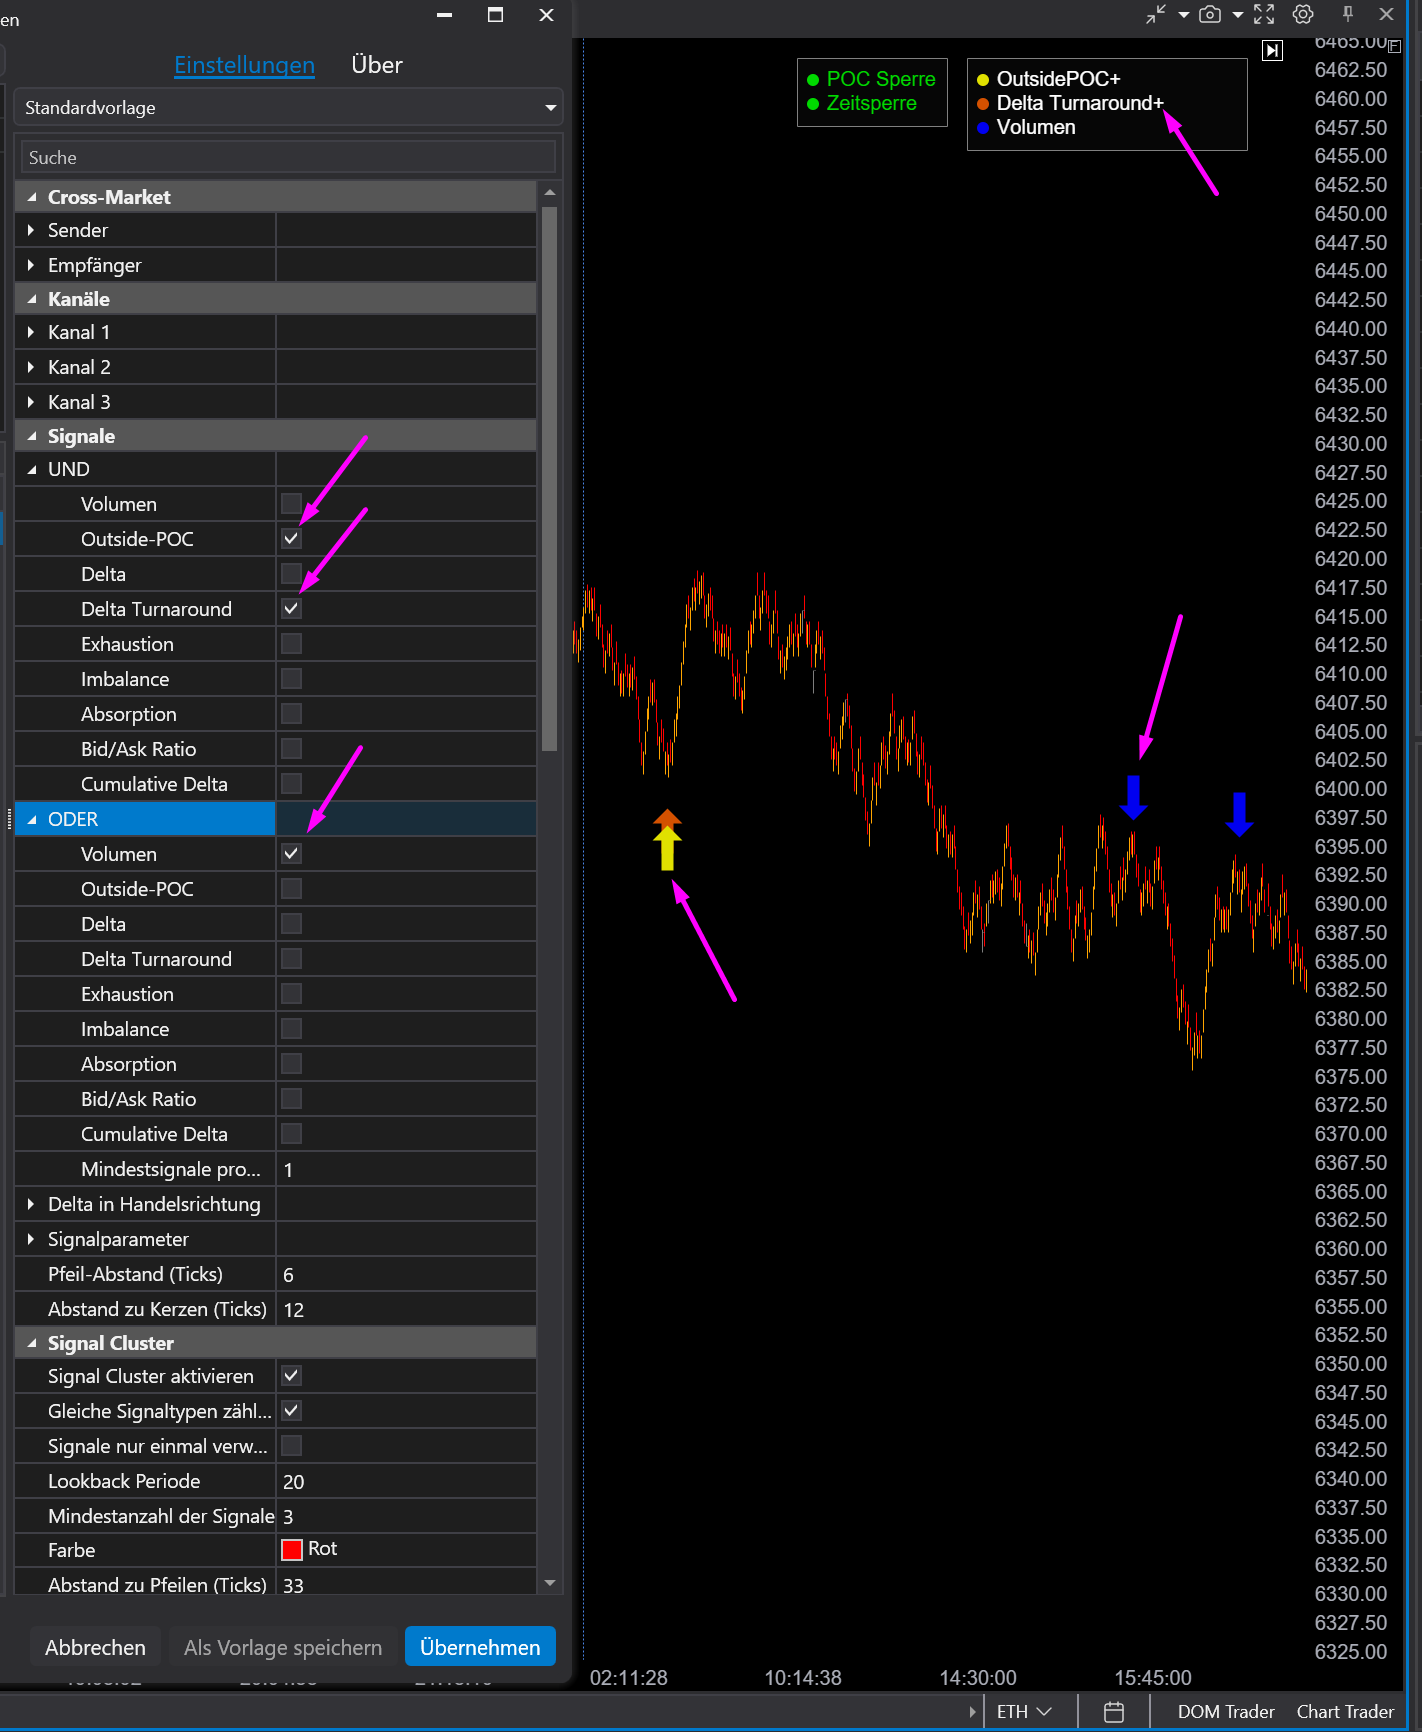Collapse the Cross-Market section header
This screenshot has width=1422, height=1732.
(x=31, y=197)
